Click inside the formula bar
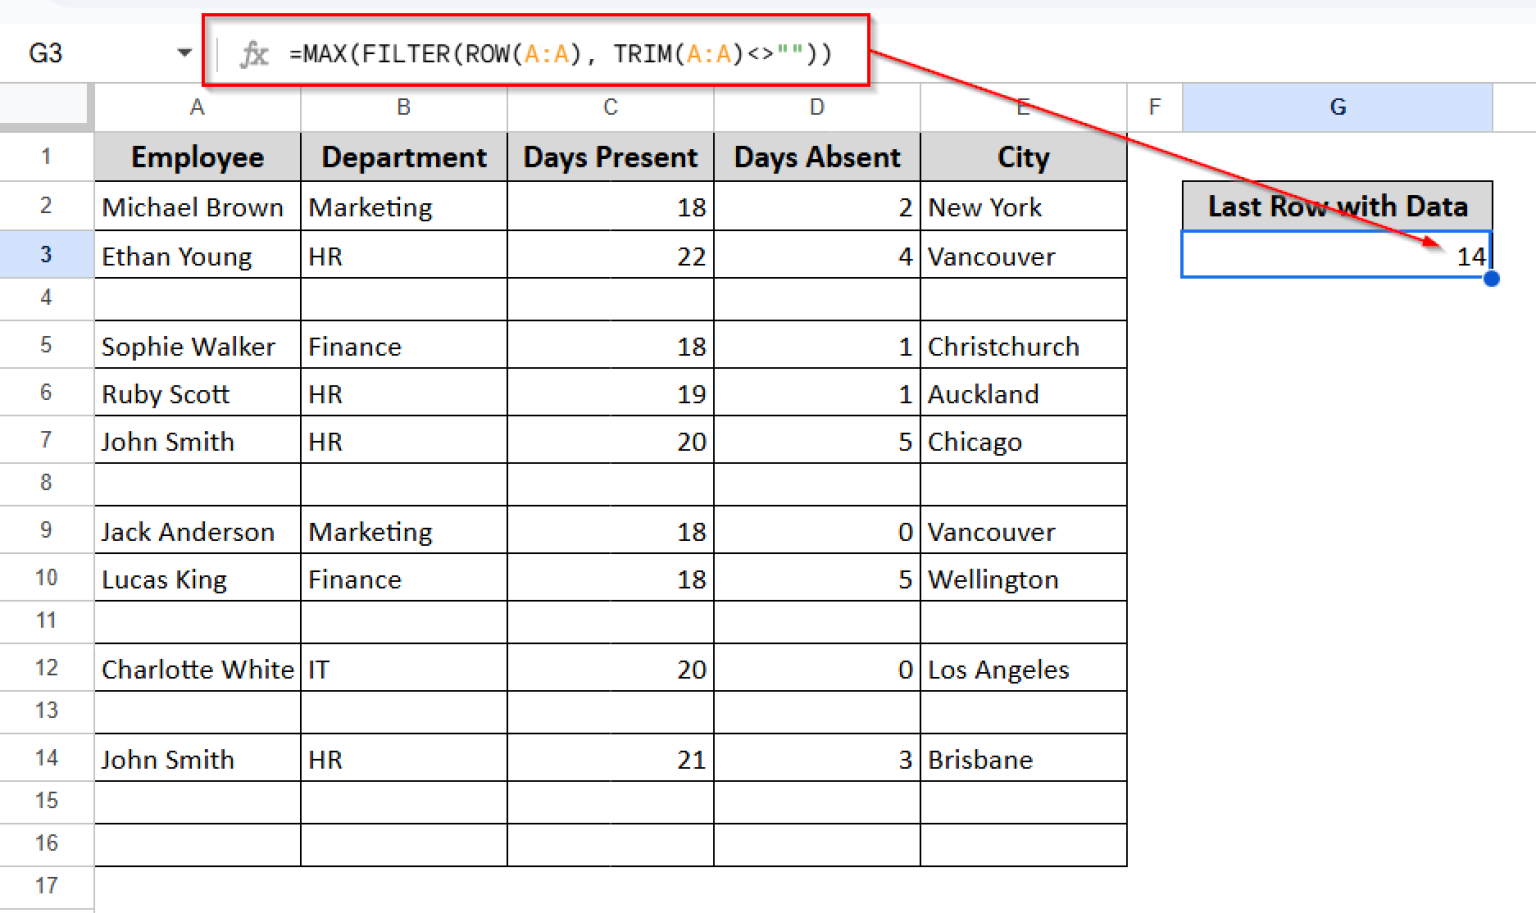The height and width of the screenshot is (913, 1536). click(600, 54)
